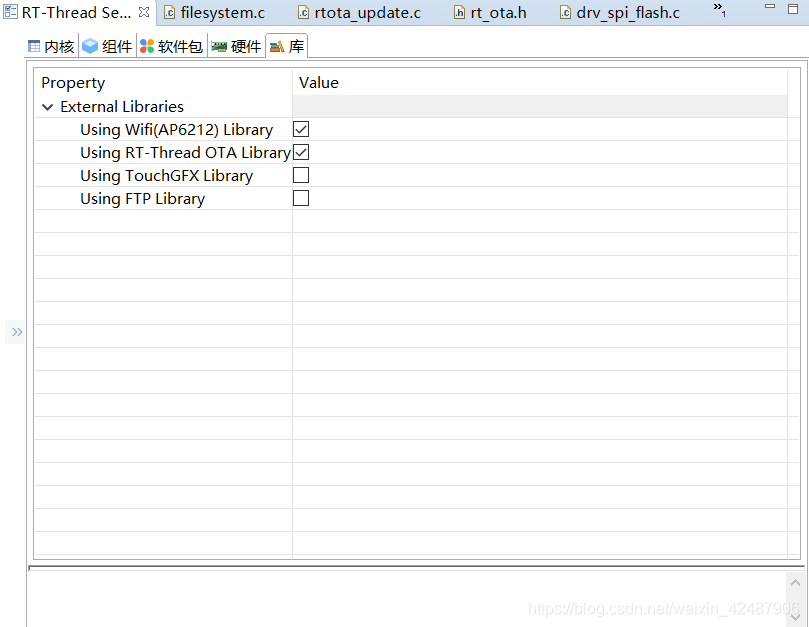Select the Using Wifi(AP6212) Library row text

click(176, 130)
